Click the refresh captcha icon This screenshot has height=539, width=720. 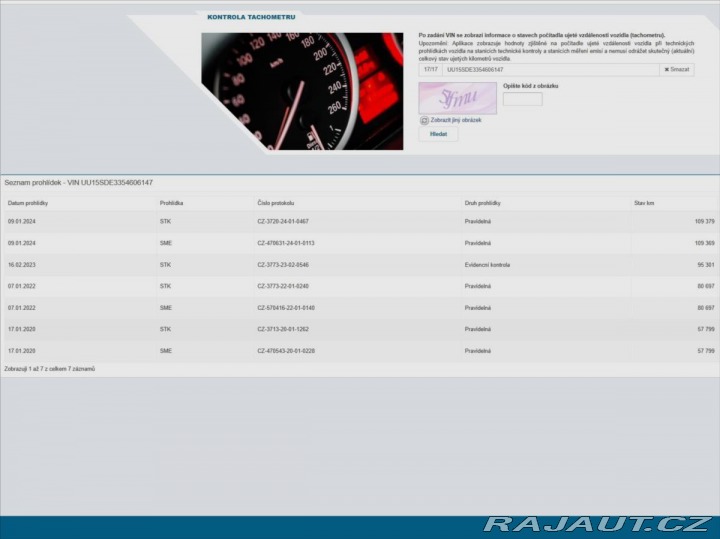pyautogui.click(x=424, y=120)
